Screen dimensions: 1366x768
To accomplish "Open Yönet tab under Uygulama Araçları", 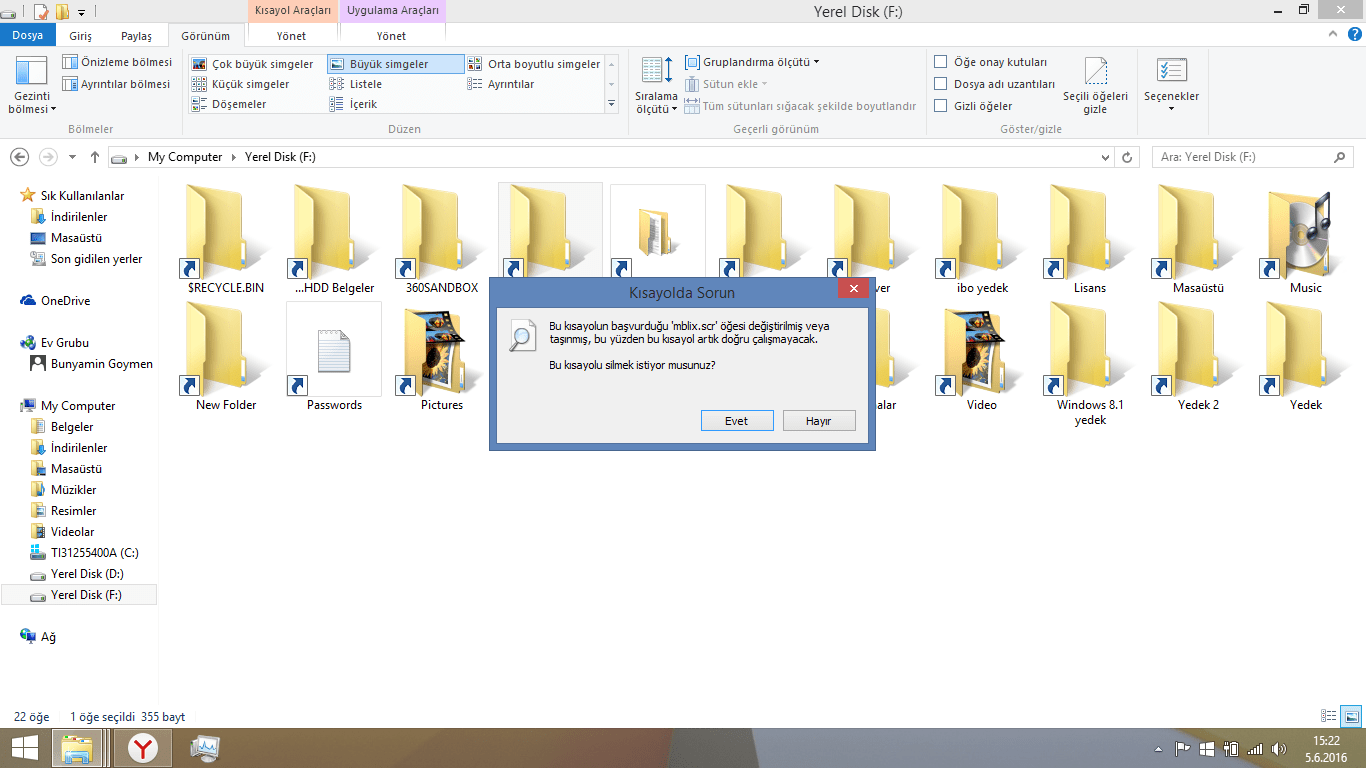I will (x=391, y=36).
